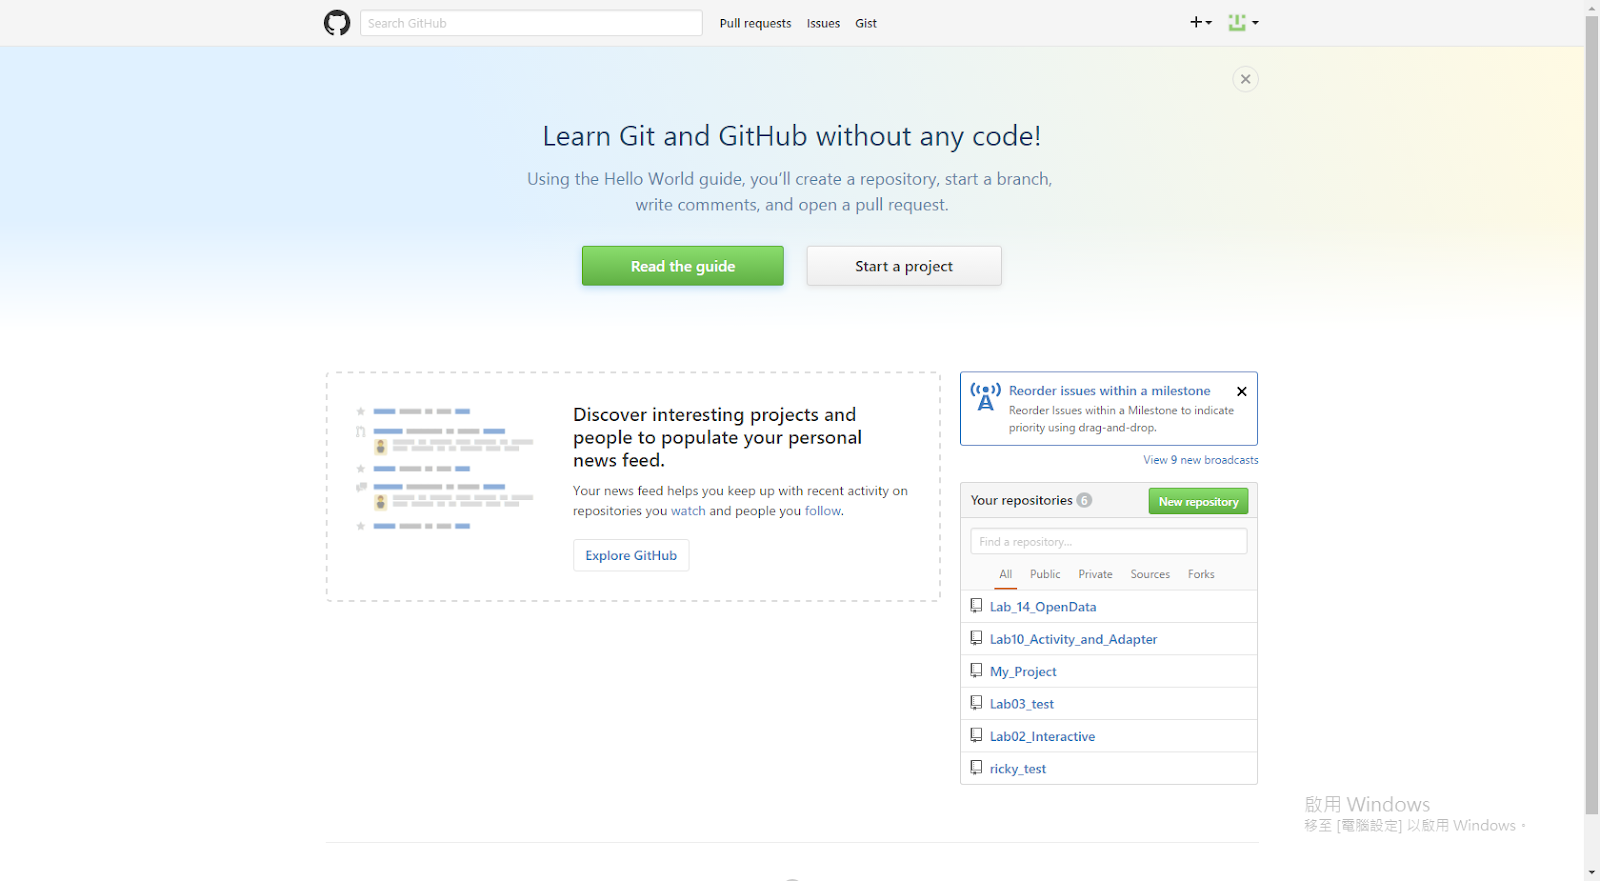
Task: Switch to the Public repositories tab
Action: point(1045,574)
